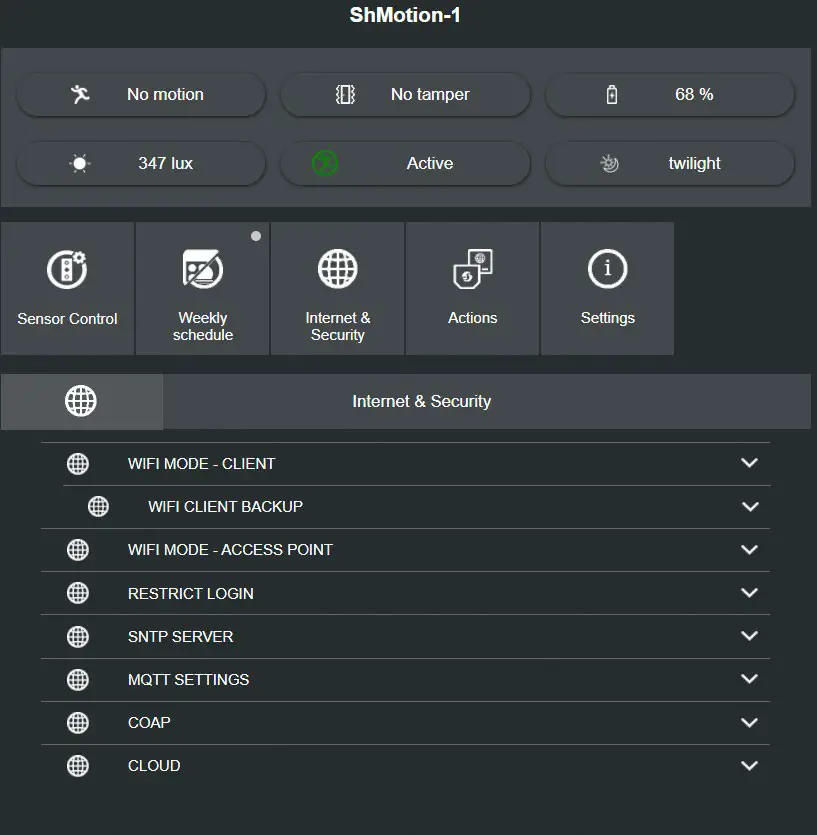The width and height of the screenshot is (817, 835).
Task: Click the Settings info icon
Action: 607,268
